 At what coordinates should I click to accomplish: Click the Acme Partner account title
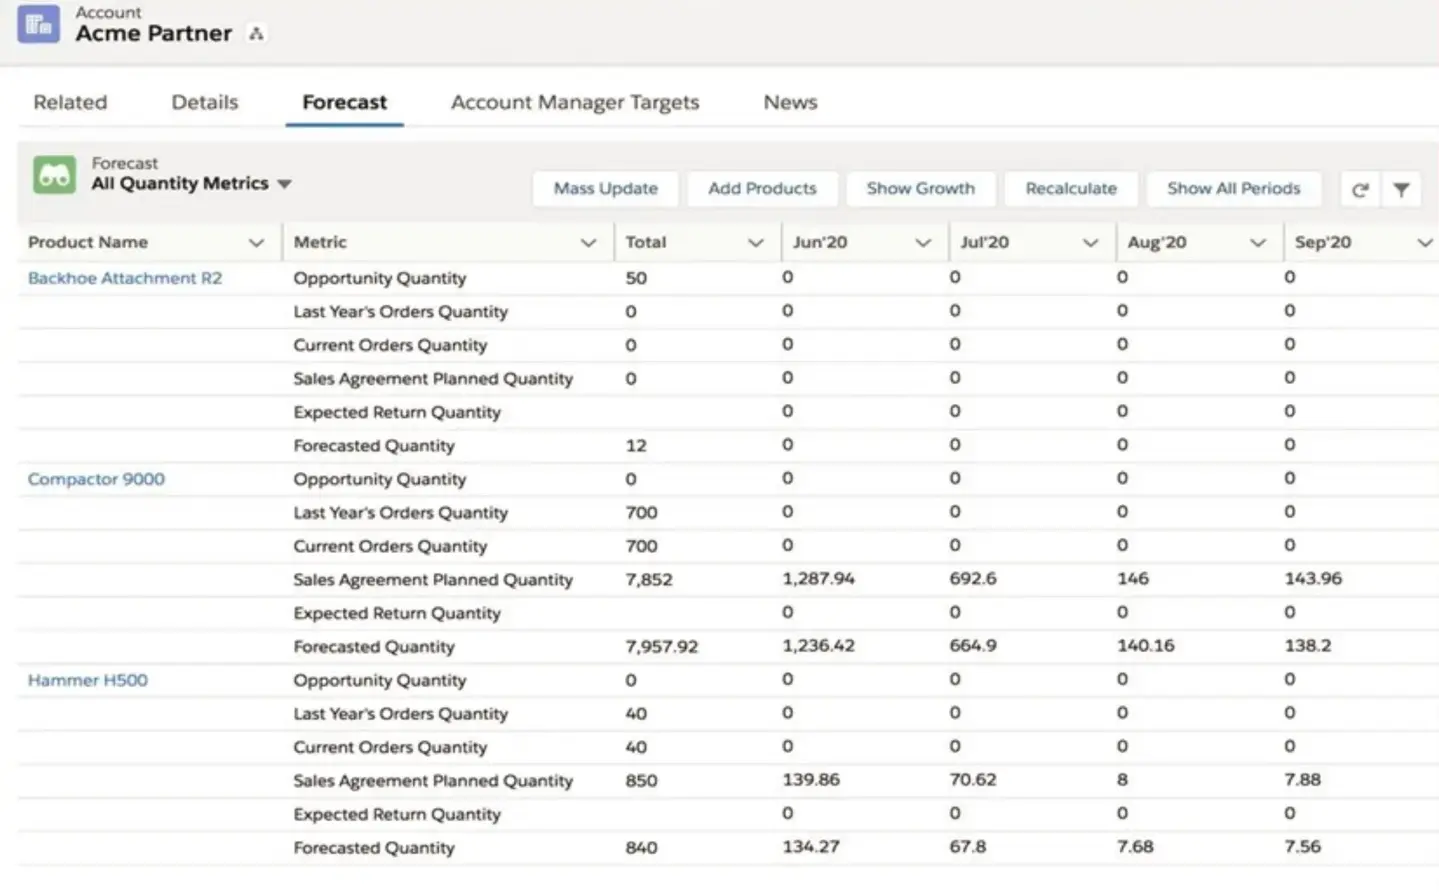154,33
